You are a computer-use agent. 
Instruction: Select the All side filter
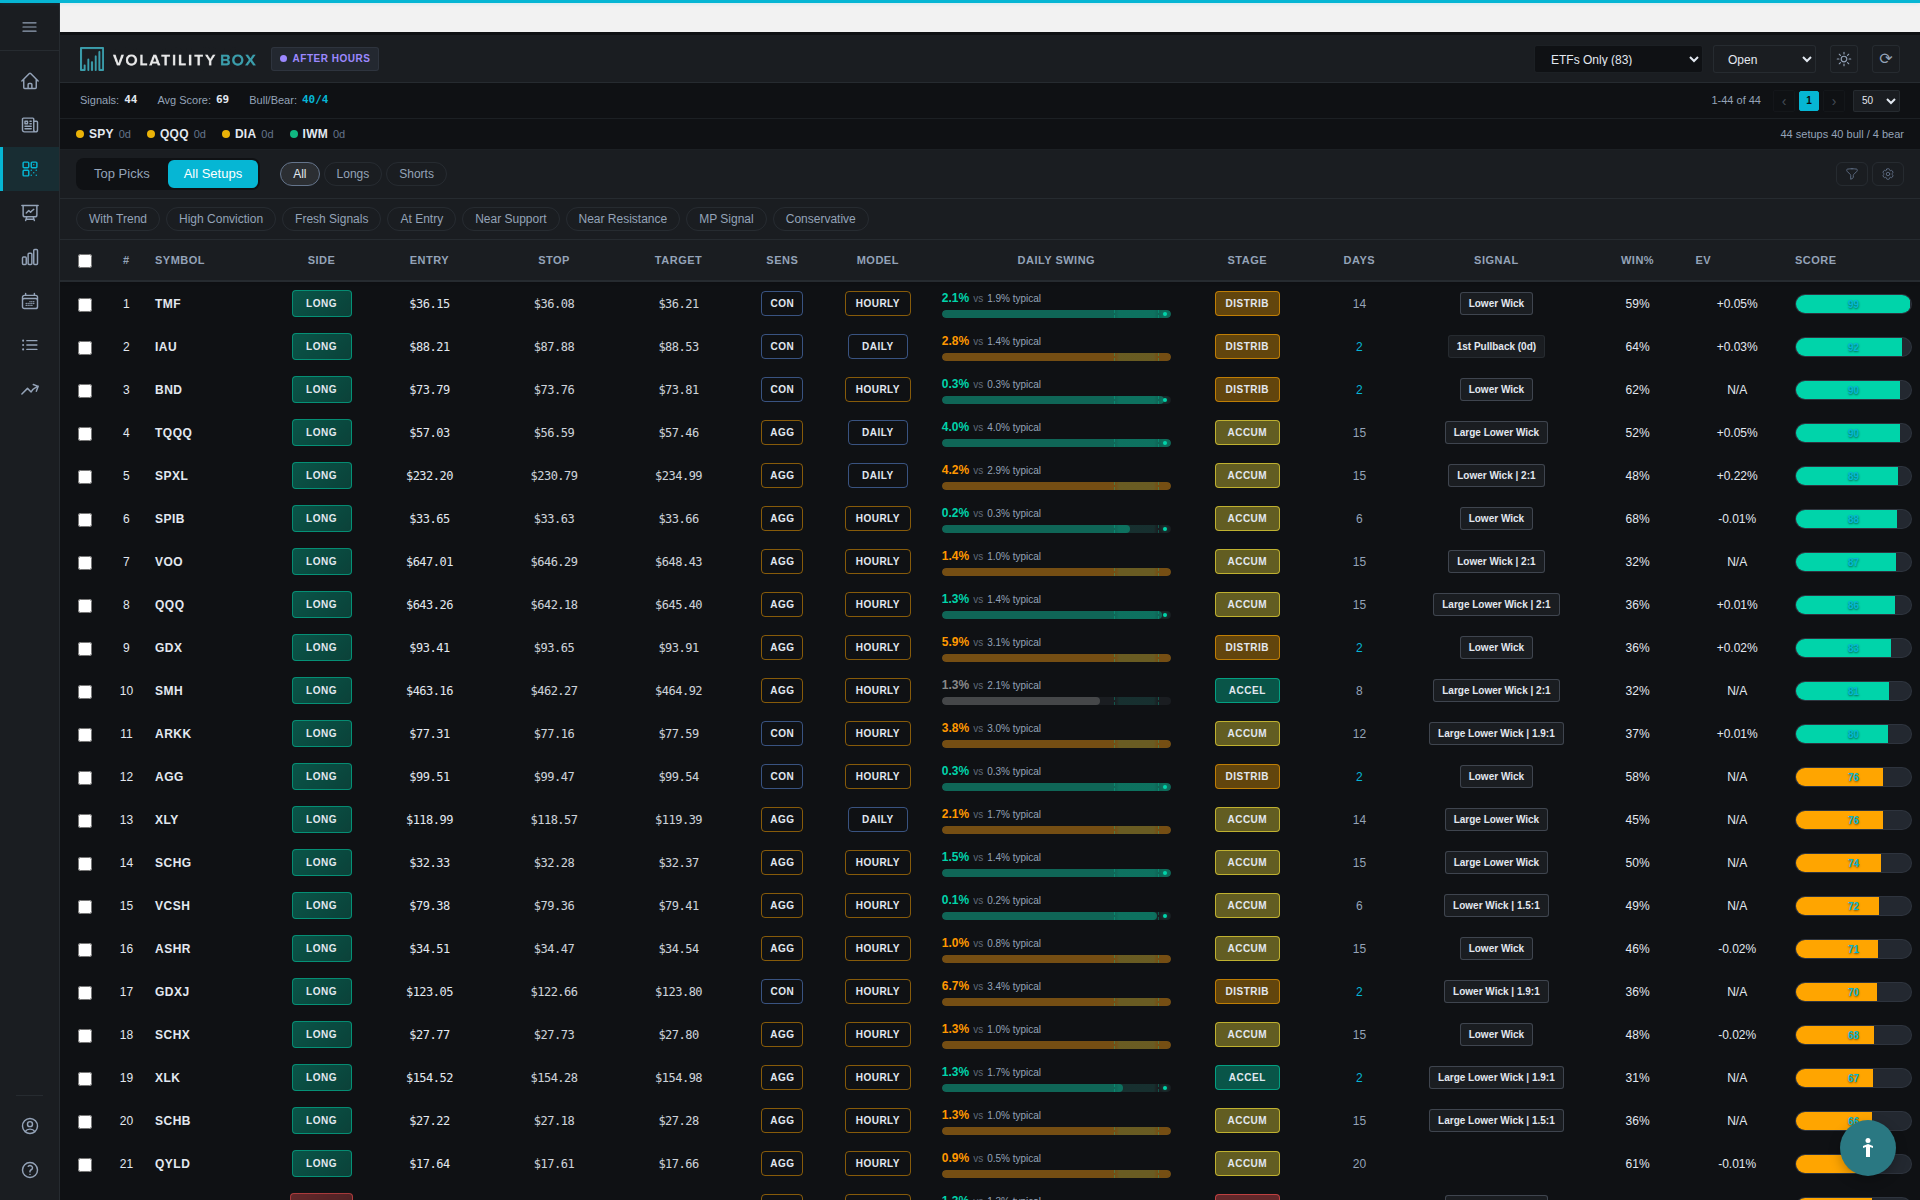300,174
